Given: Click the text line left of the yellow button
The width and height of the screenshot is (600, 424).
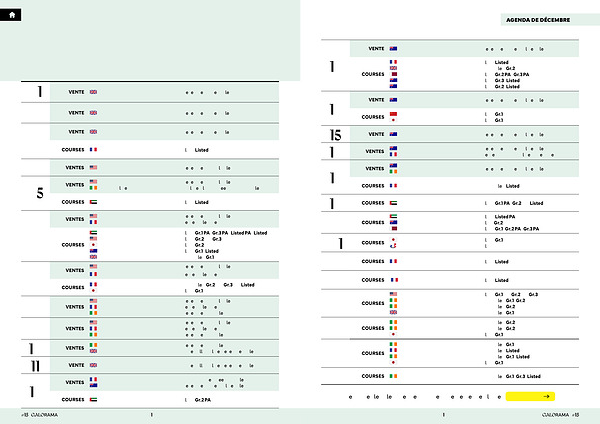Looking at the screenshot, I should click(422, 397).
